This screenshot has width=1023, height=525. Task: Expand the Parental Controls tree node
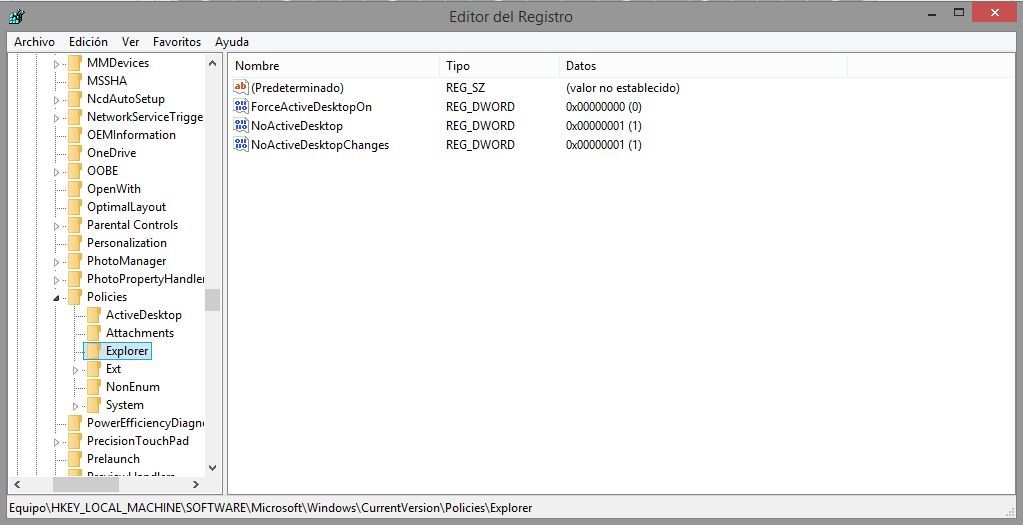click(56, 226)
